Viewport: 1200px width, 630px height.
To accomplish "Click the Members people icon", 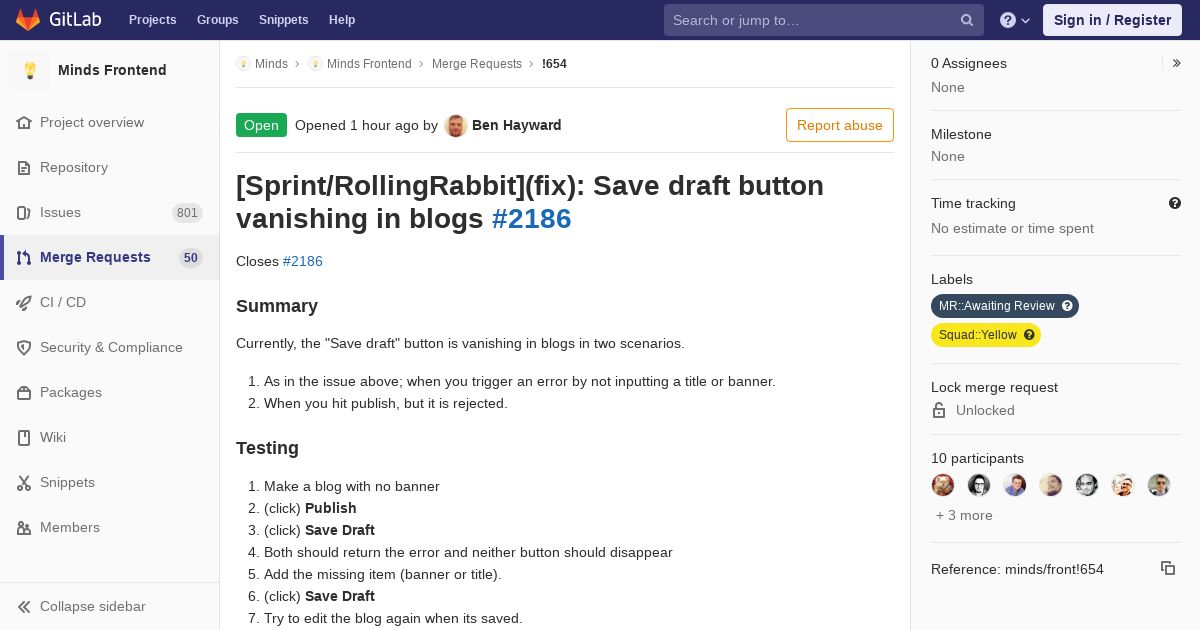I will tap(24, 528).
